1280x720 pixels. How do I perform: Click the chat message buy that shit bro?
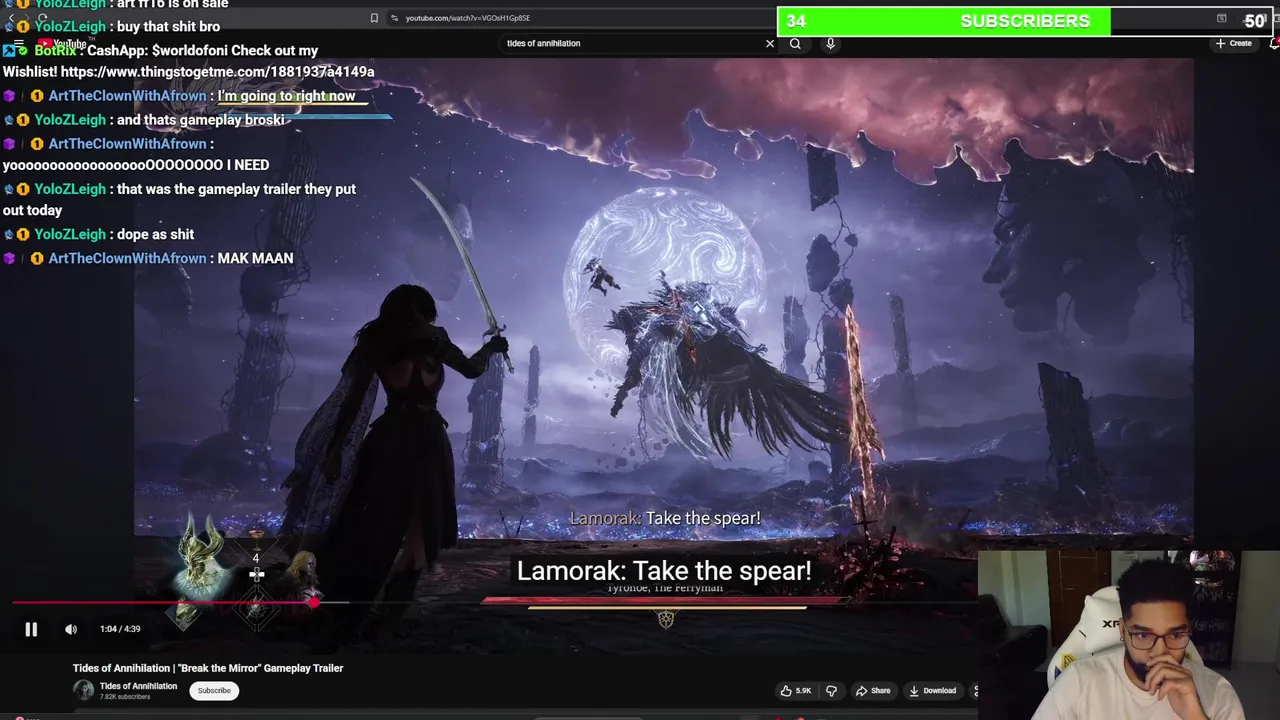168,27
